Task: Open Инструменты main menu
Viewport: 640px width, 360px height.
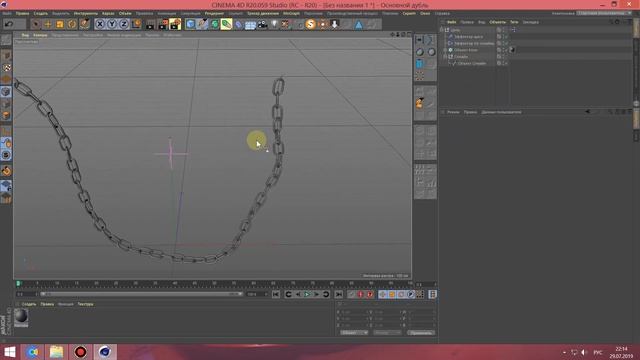Action: [x=86, y=13]
